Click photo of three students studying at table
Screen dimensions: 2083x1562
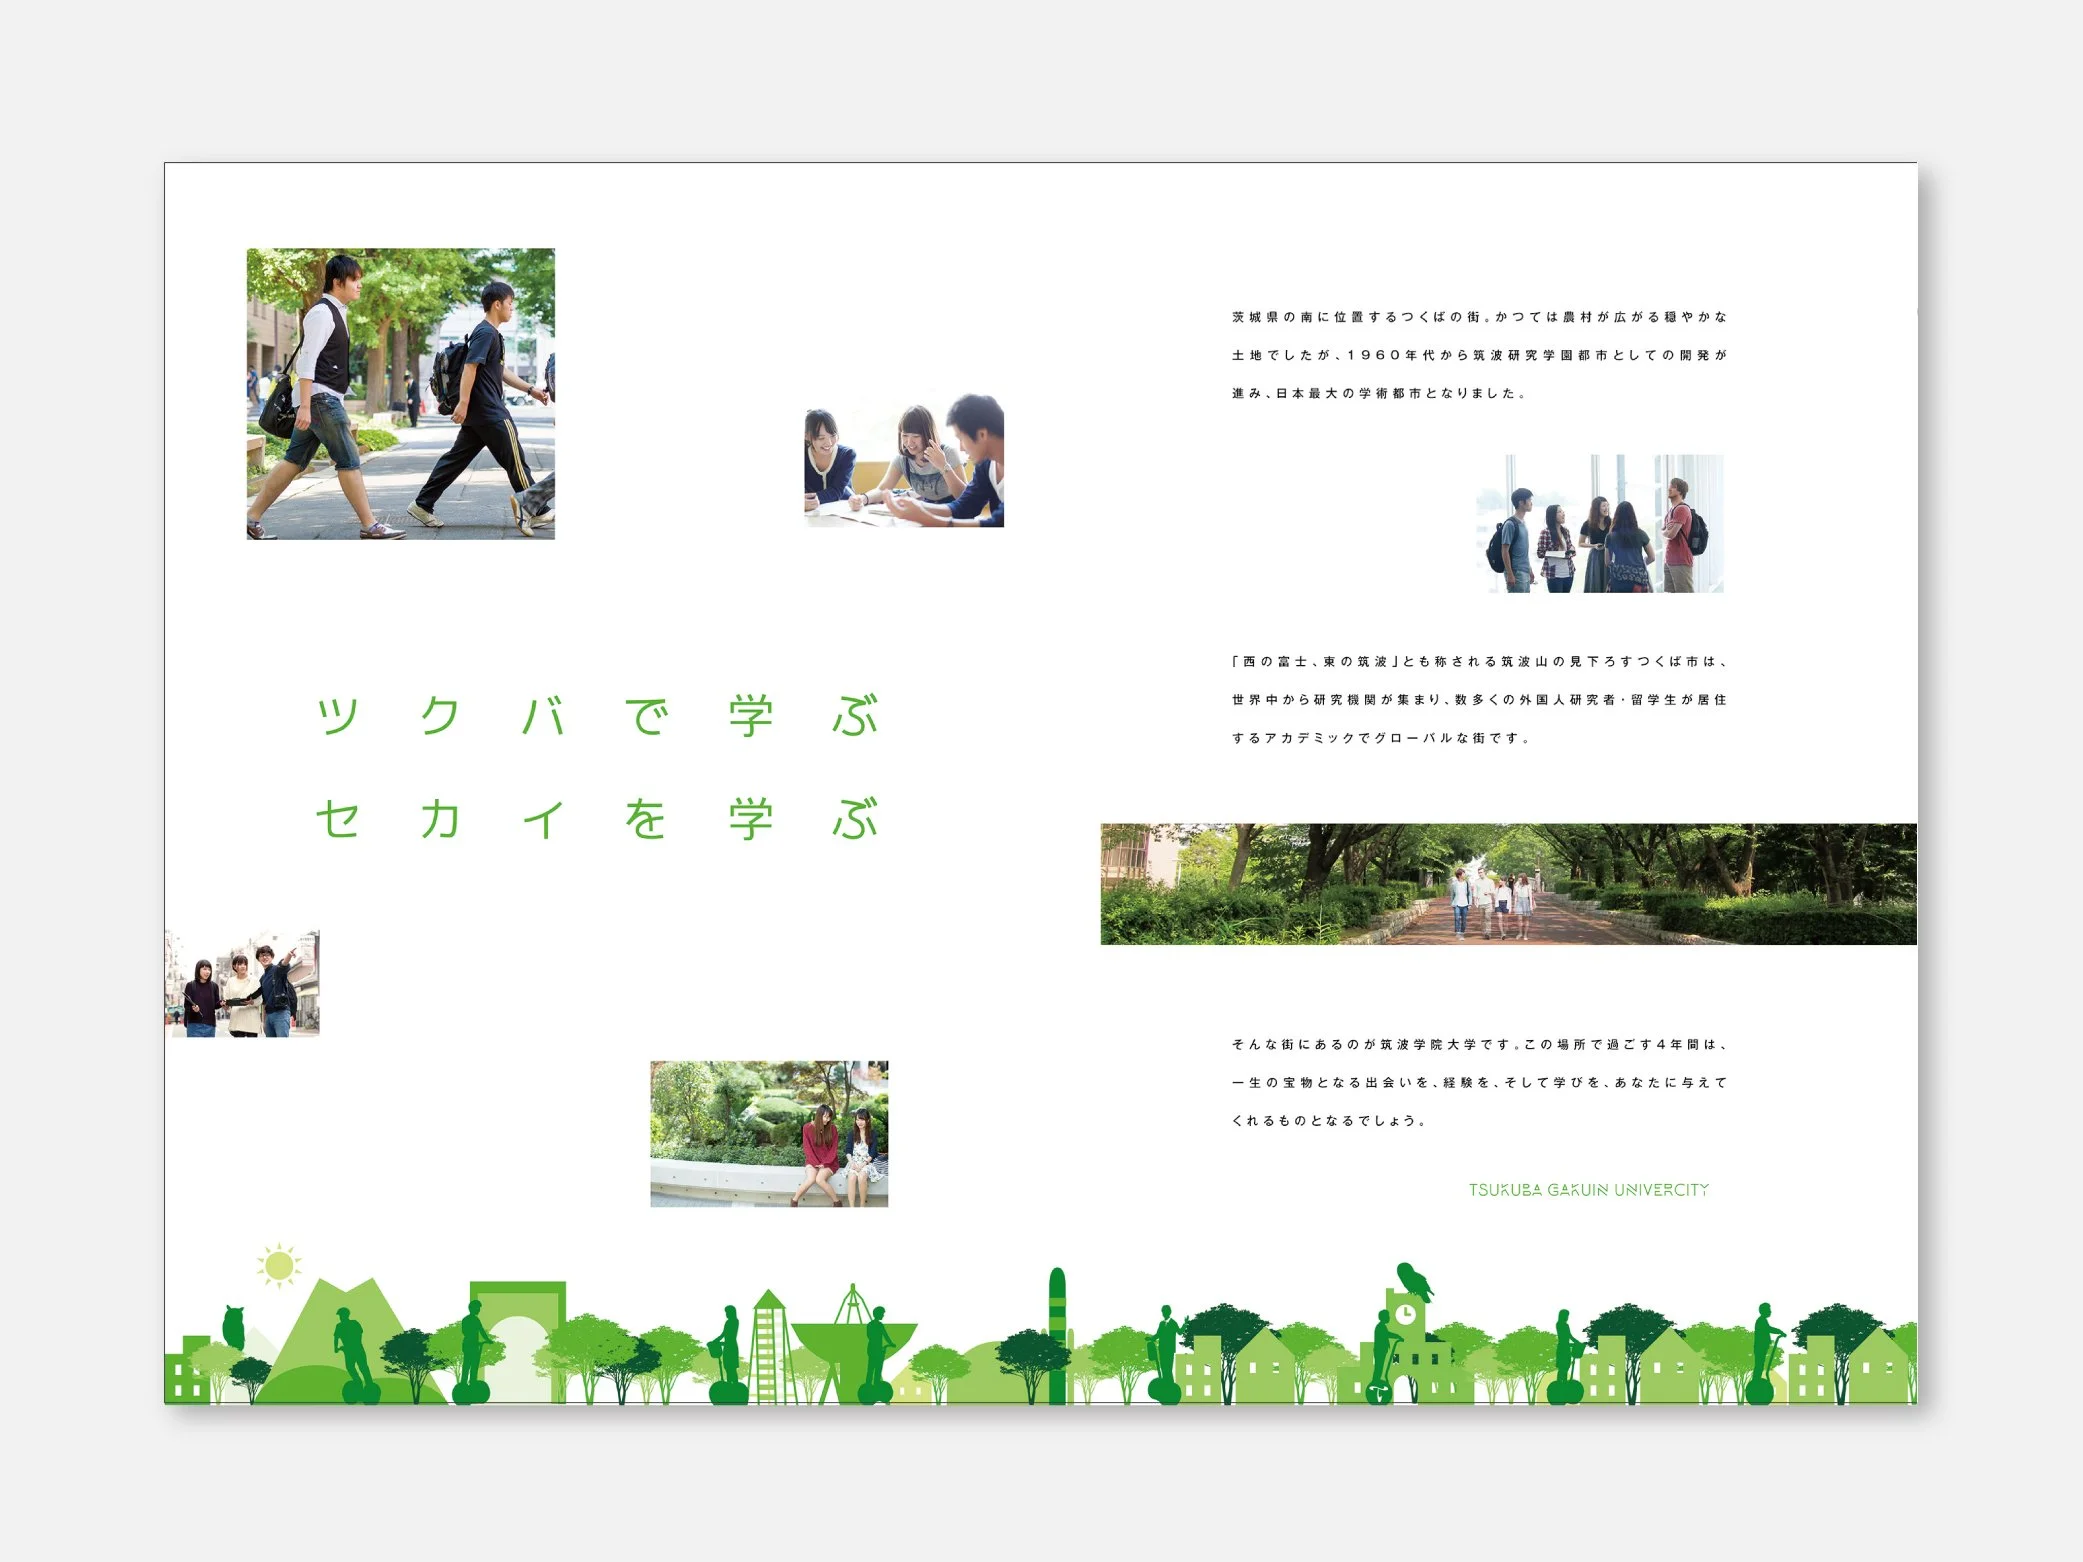904,461
